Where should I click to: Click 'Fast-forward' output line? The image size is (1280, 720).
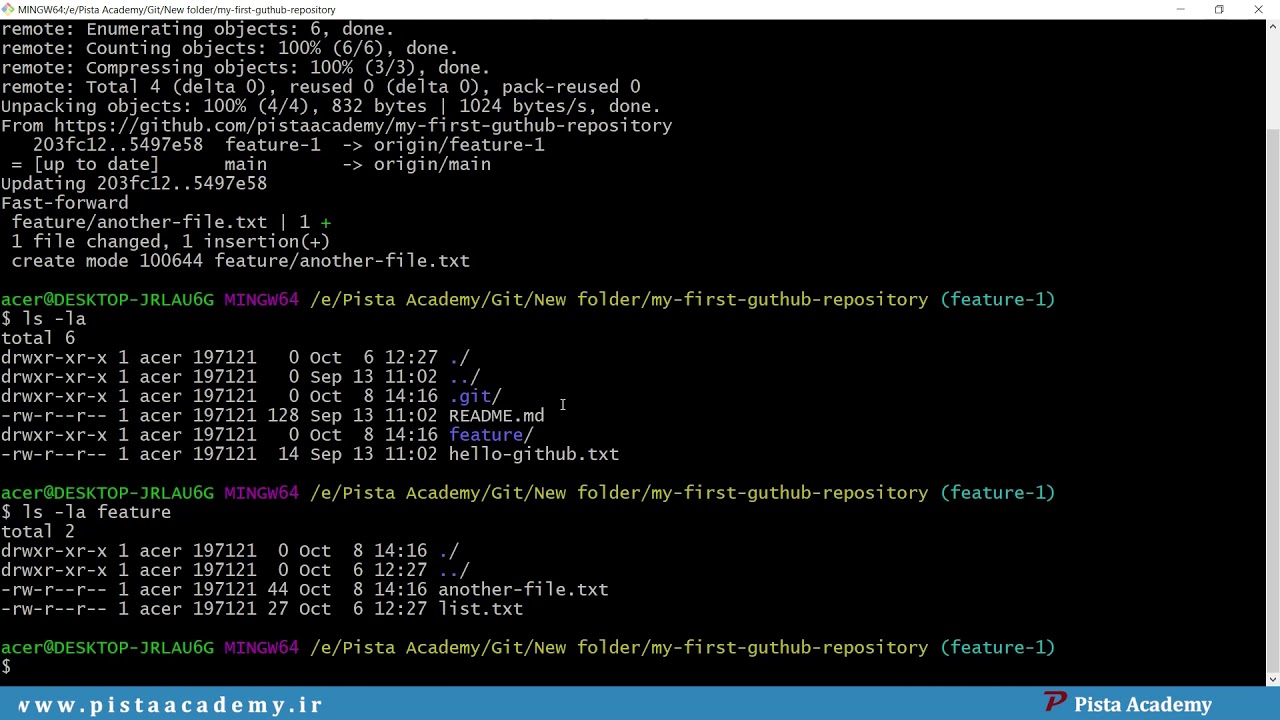click(x=65, y=203)
